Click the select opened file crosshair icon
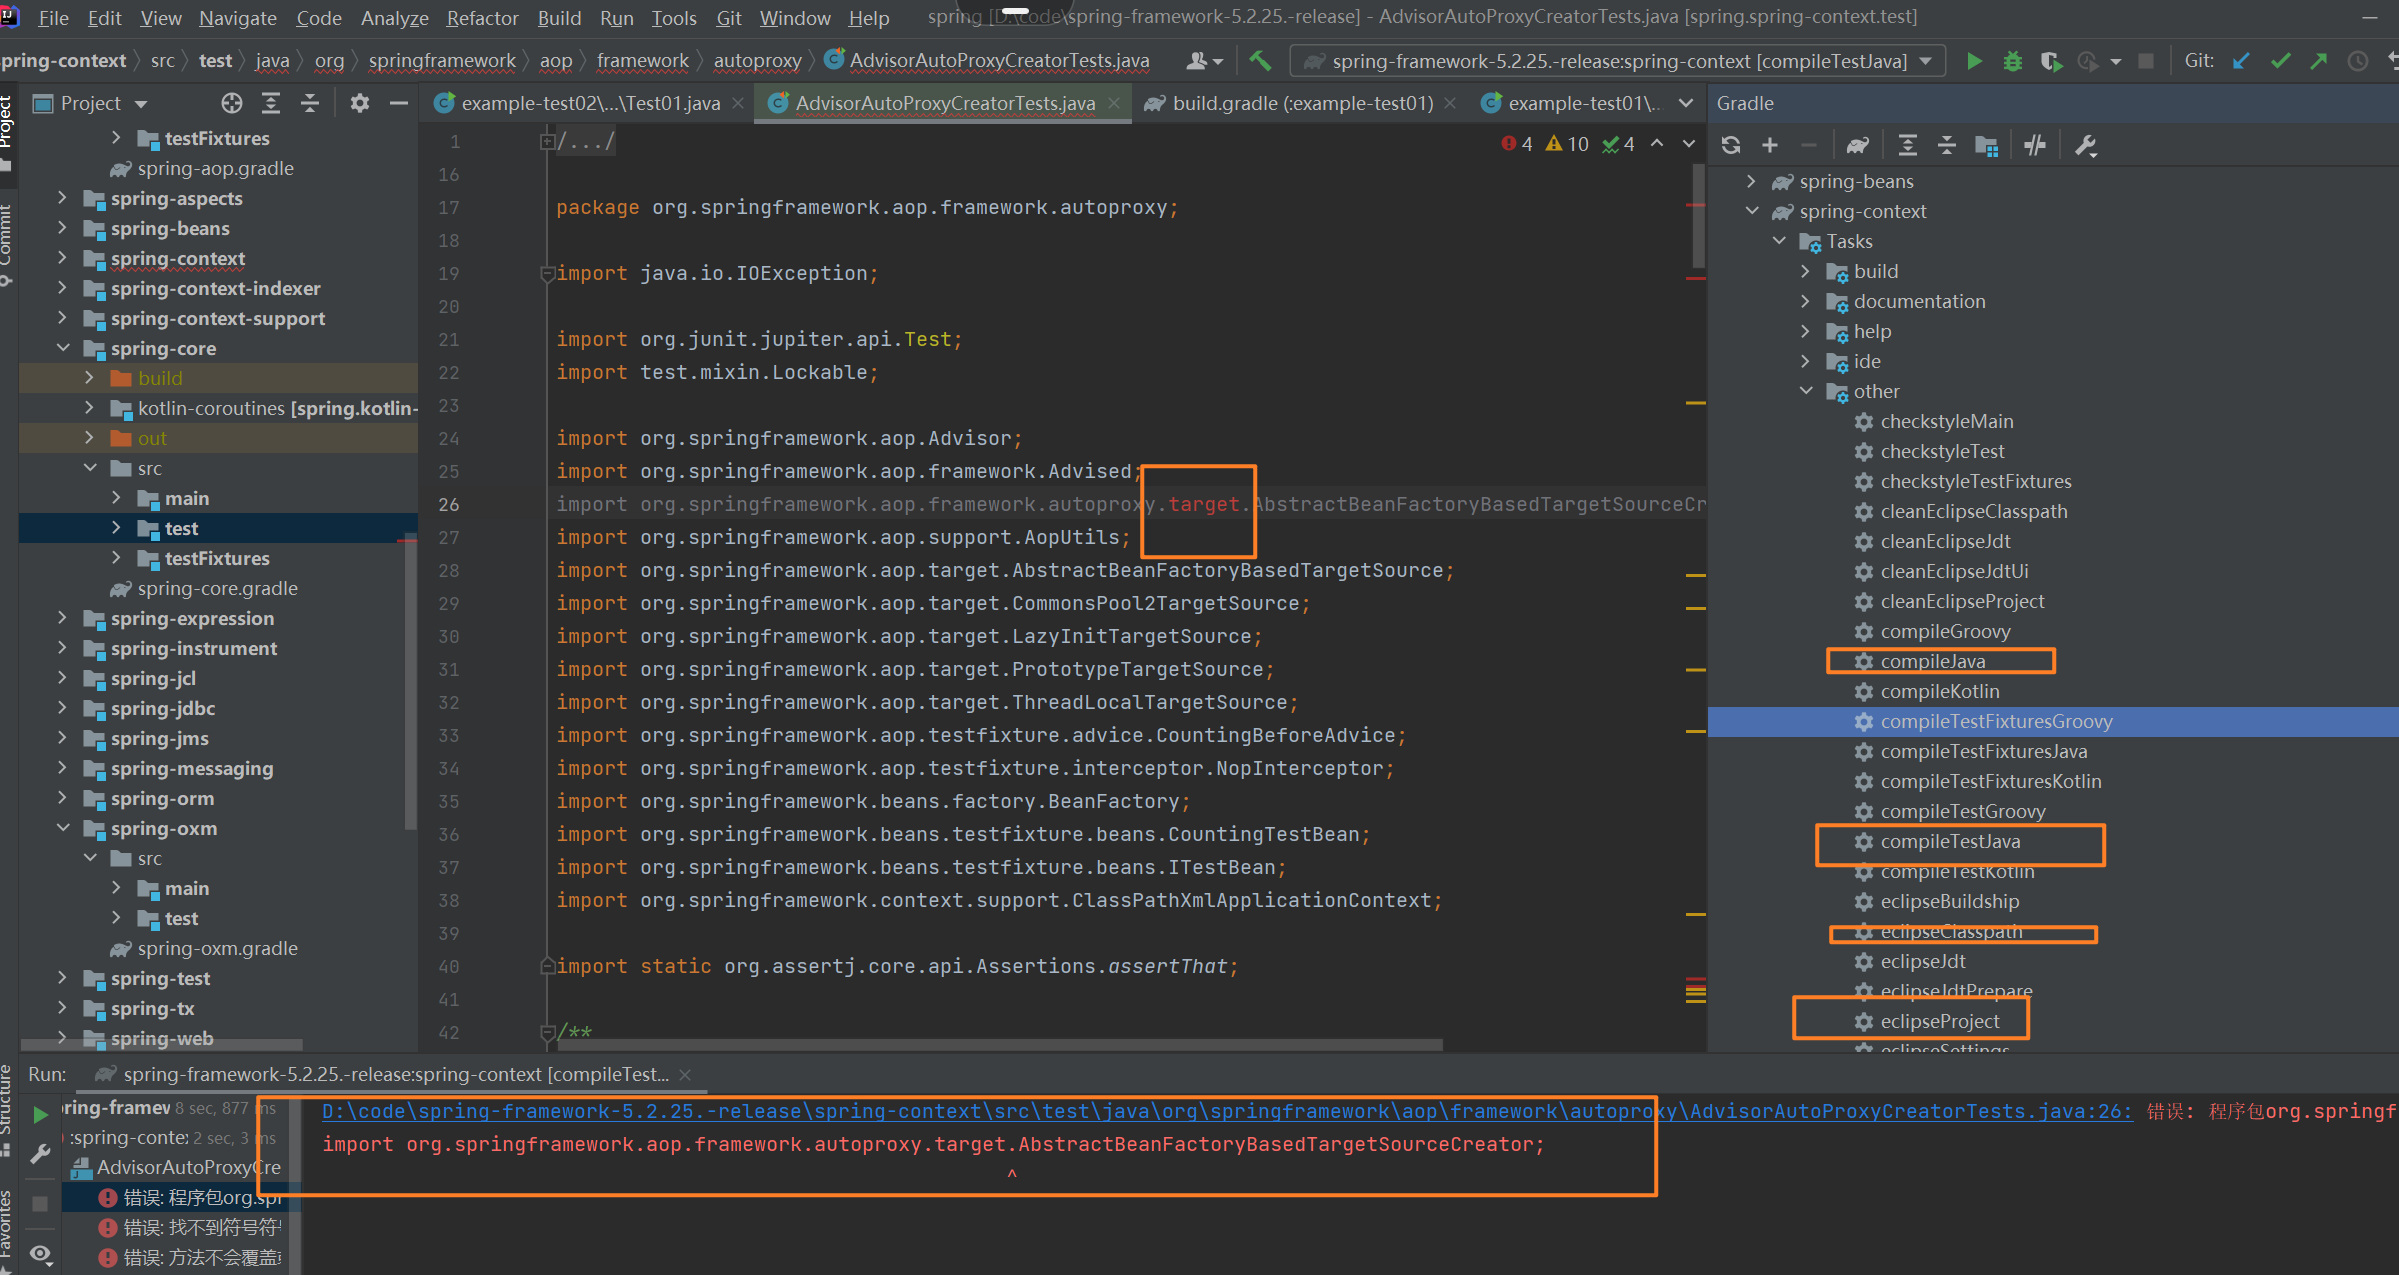Image resolution: width=2399 pixels, height=1275 pixels. coord(232,103)
